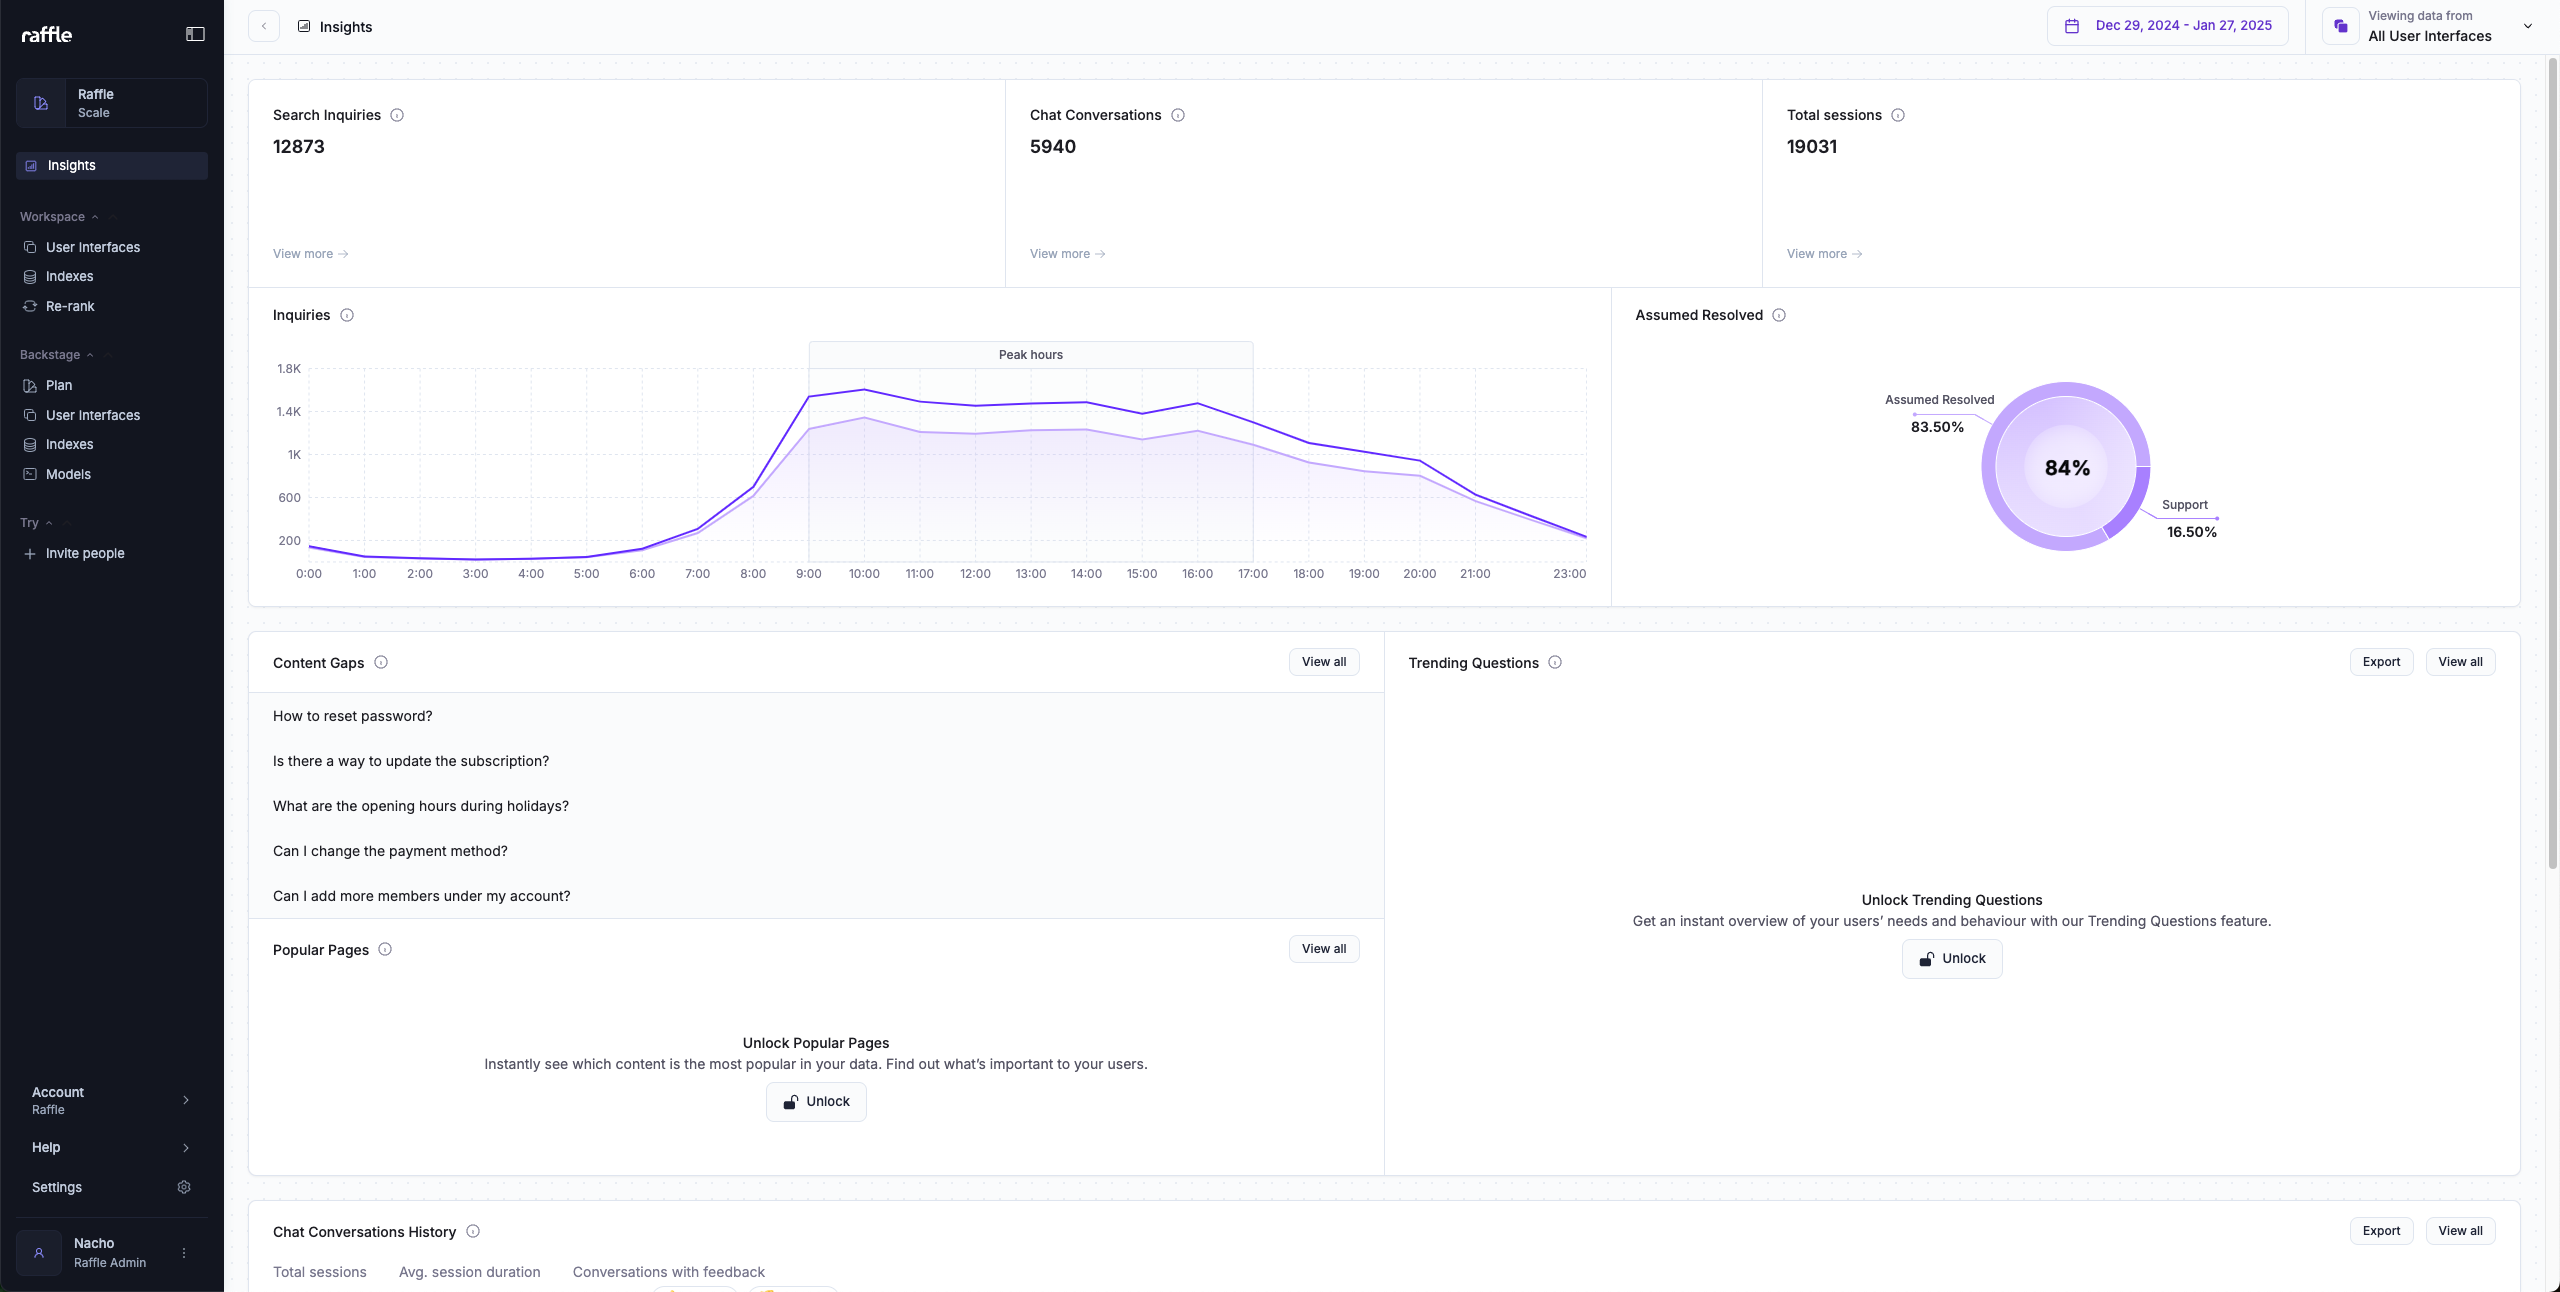Click the info icon beside Search Inquiries
The width and height of the screenshot is (2560, 1292).
397,115
